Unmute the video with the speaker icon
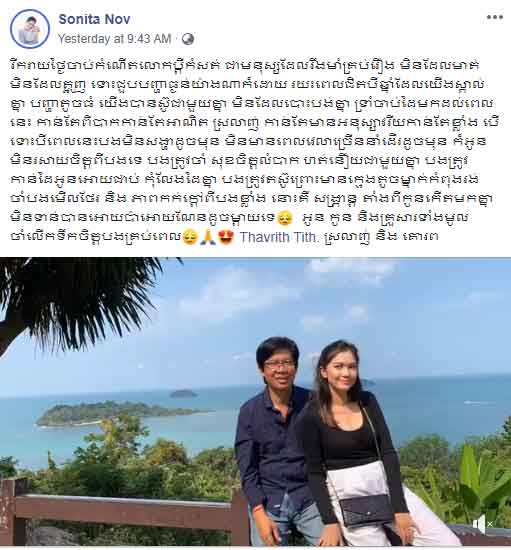 [x=482, y=524]
